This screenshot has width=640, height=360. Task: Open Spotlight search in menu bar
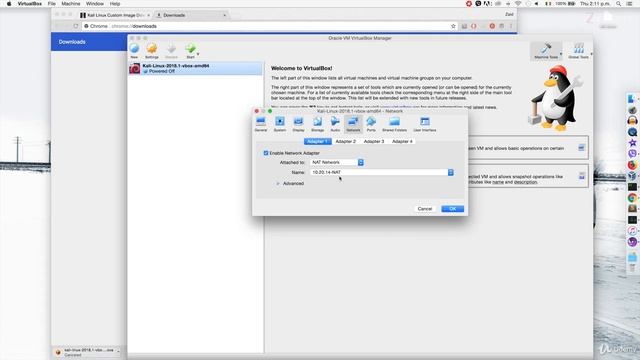618,4
